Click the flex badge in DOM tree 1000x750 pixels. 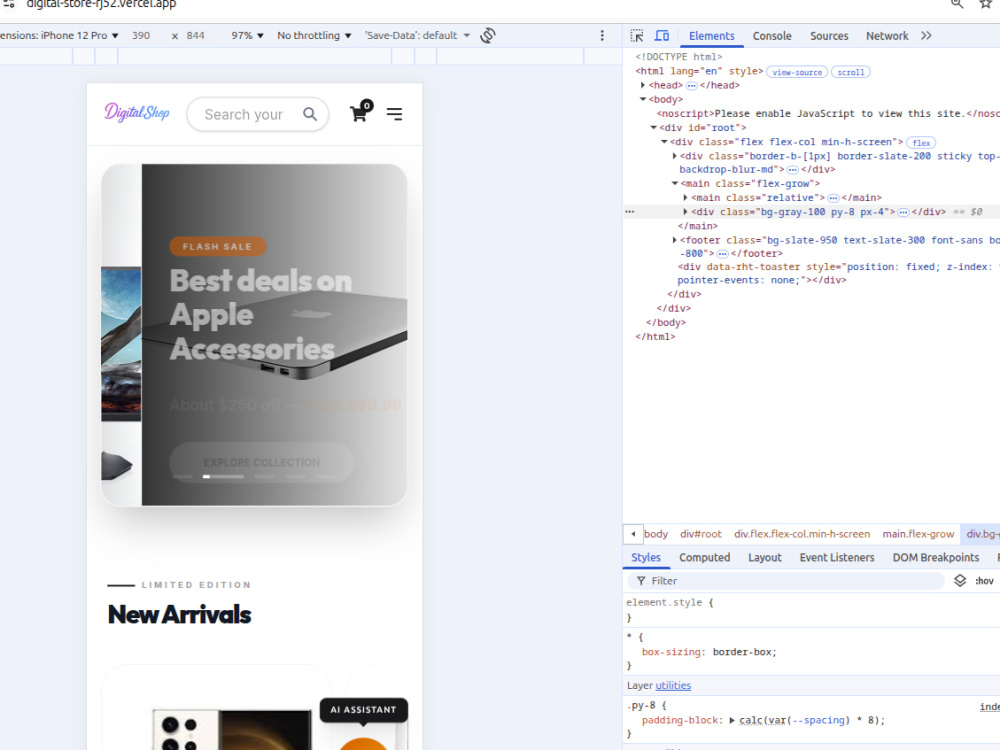[921, 143]
